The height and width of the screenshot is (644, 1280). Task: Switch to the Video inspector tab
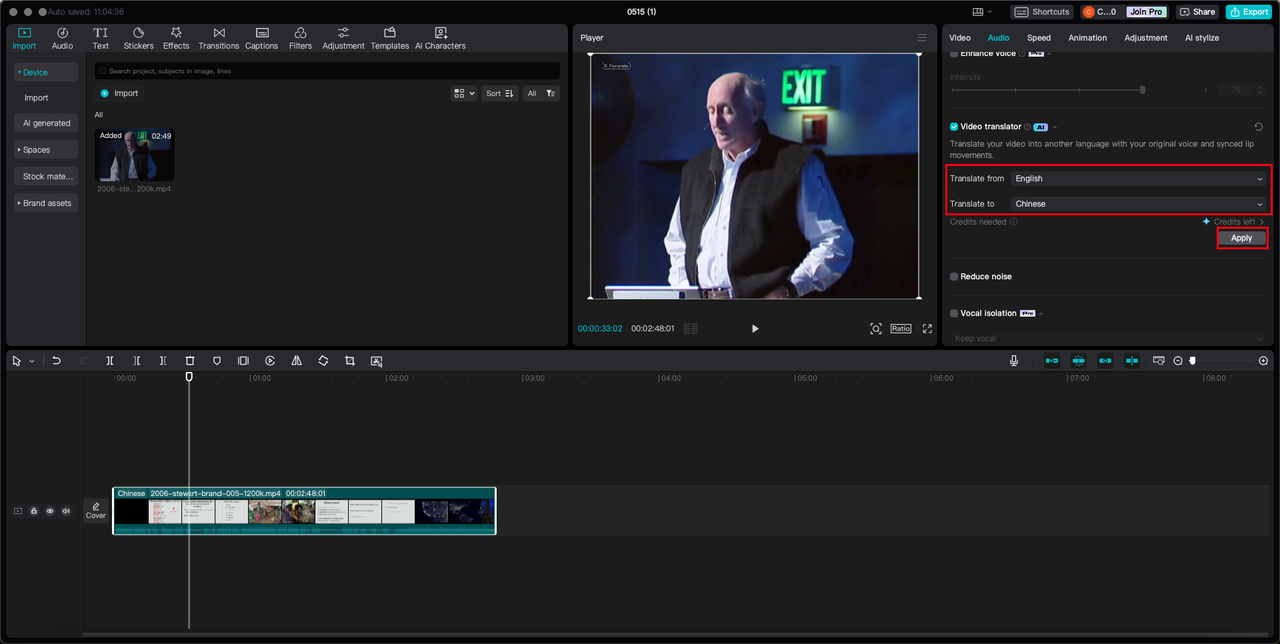[x=960, y=38]
